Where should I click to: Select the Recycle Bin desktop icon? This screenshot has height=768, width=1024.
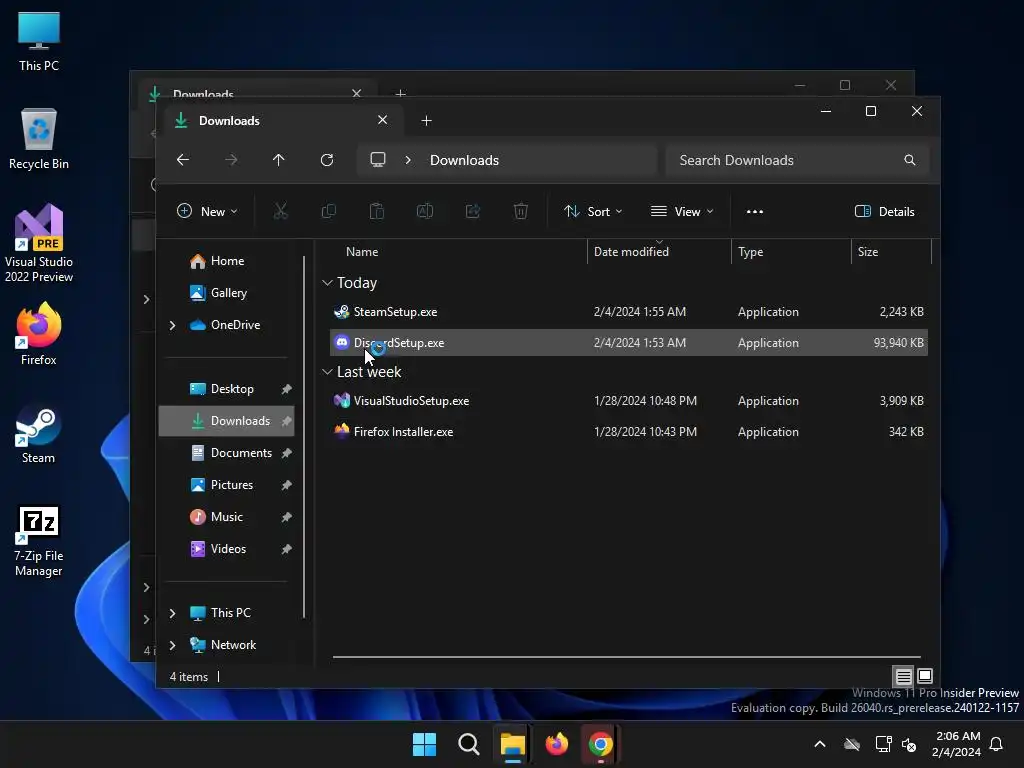point(39,138)
